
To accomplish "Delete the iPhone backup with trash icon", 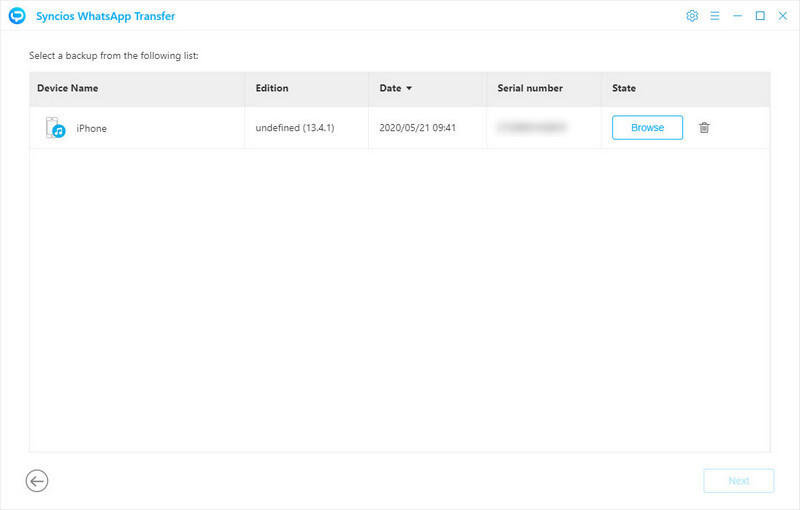I will pyautogui.click(x=704, y=128).
